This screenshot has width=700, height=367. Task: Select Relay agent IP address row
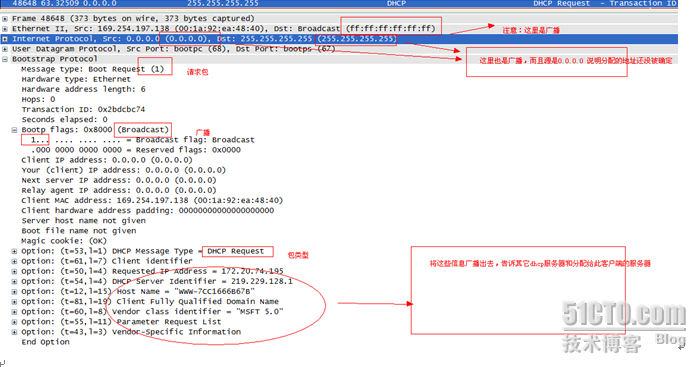point(119,190)
